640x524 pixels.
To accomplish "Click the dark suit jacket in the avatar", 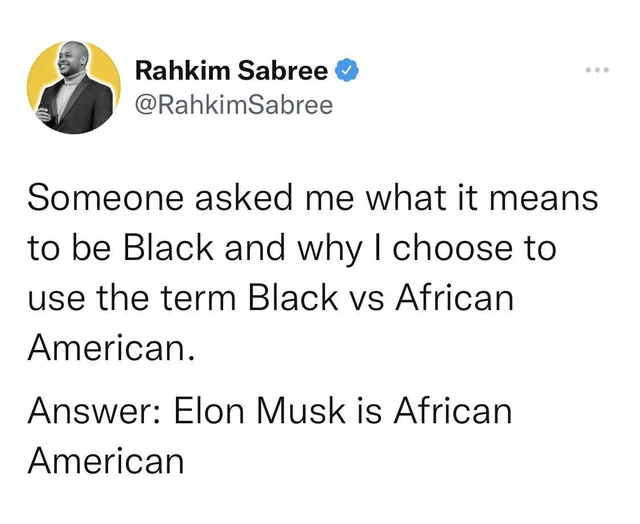I will (86, 108).
